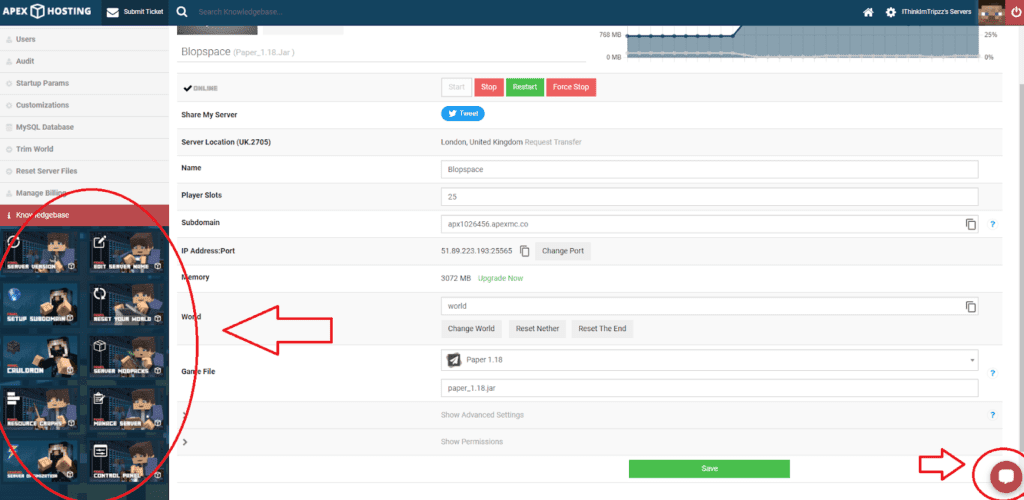
Task: Click the Upgrade Now link
Action: (500, 278)
